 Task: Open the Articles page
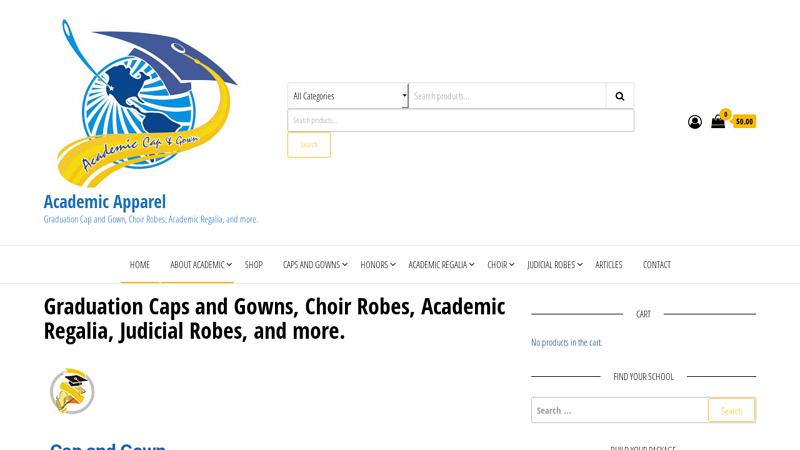click(x=609, y=265)
